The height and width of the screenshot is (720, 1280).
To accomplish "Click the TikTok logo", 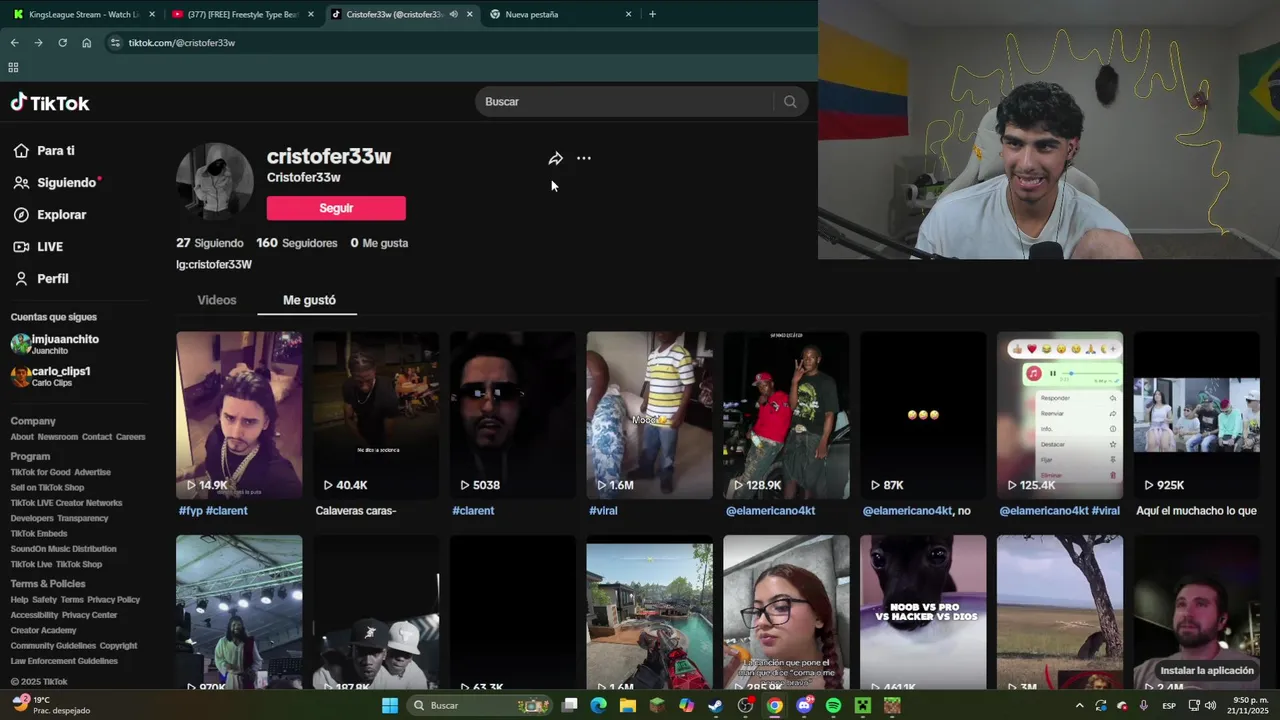I will pyautogui.click(x=50, y=103).
